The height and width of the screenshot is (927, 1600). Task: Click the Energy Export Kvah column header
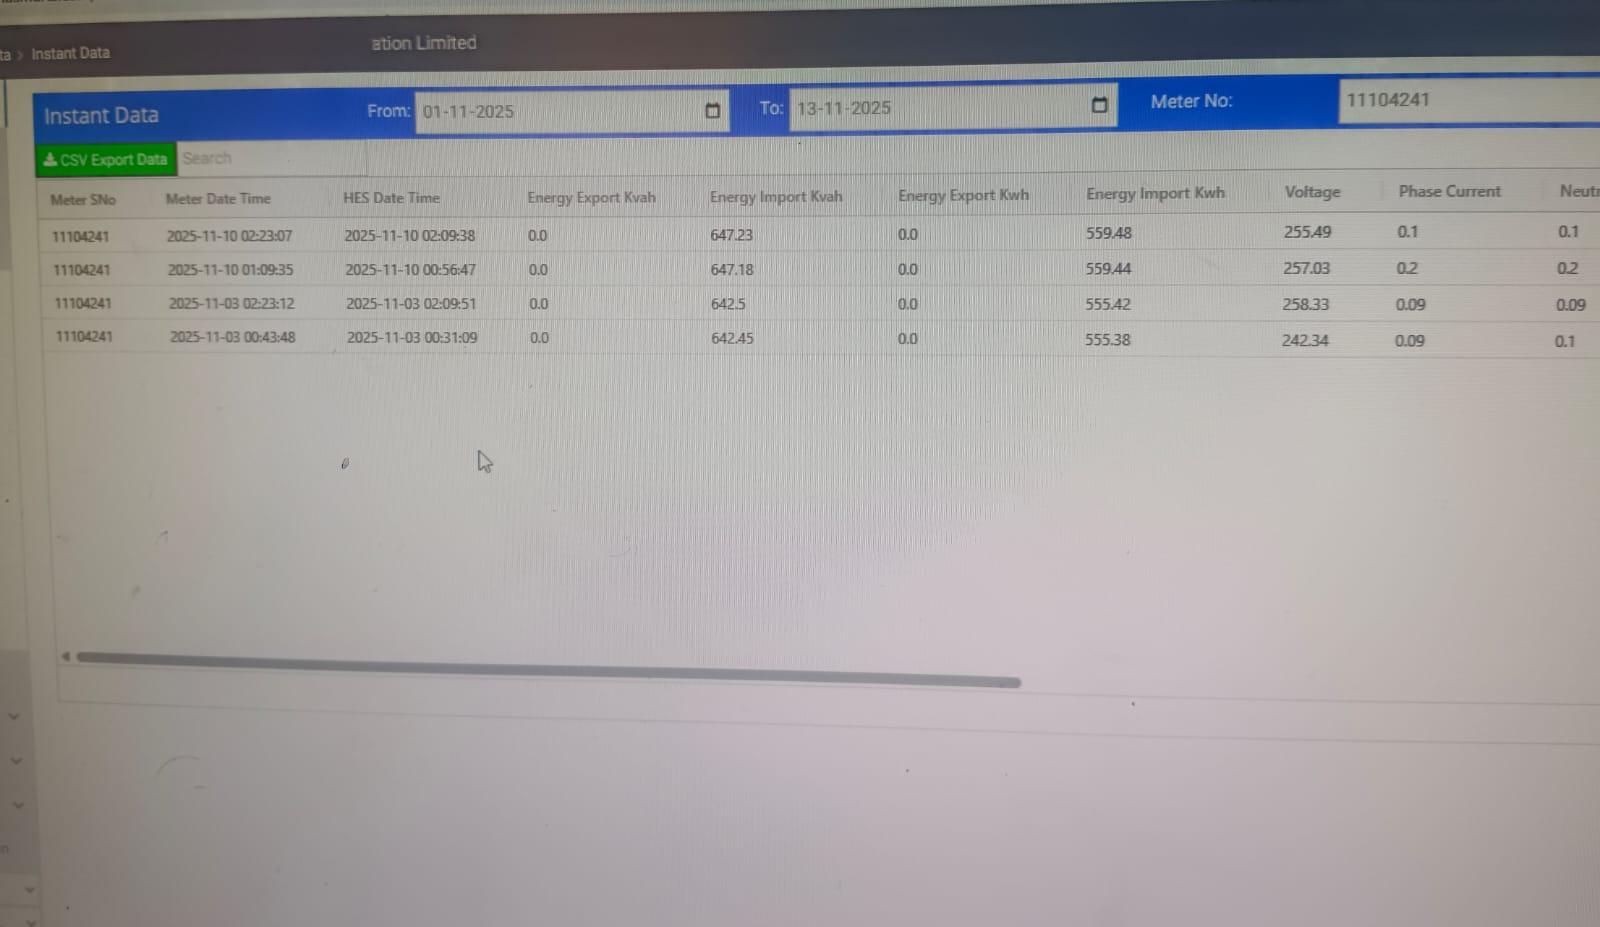click(591, 197)
